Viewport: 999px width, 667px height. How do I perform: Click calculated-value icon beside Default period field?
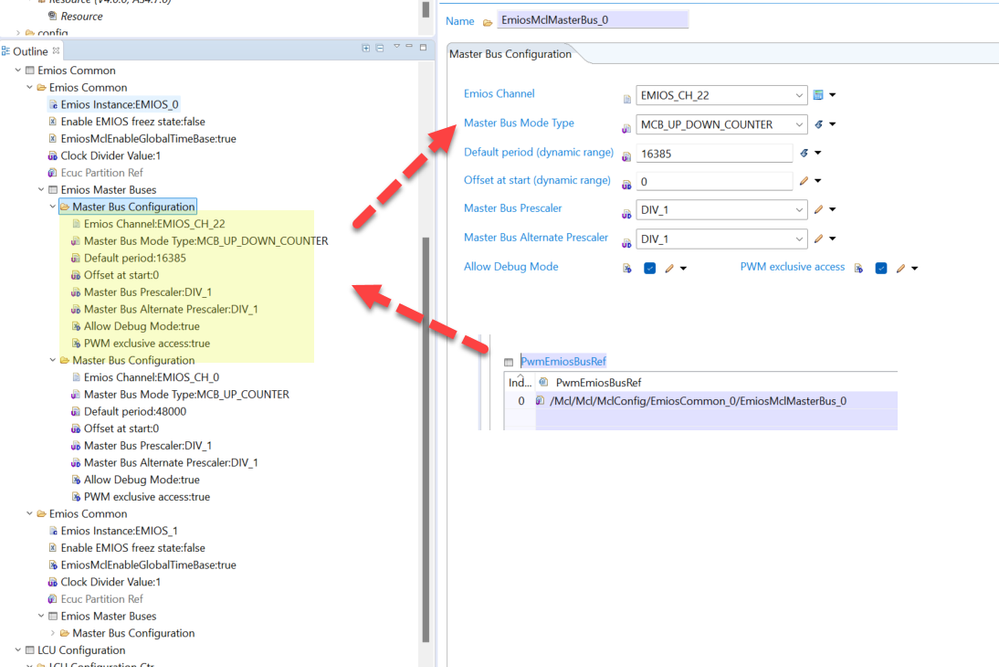804,153
